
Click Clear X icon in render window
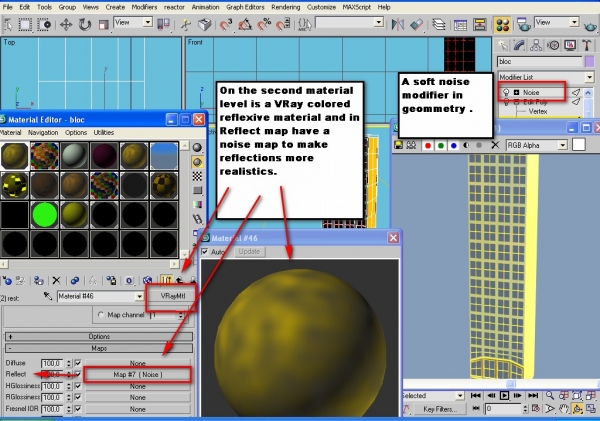(x=495, y=145)
